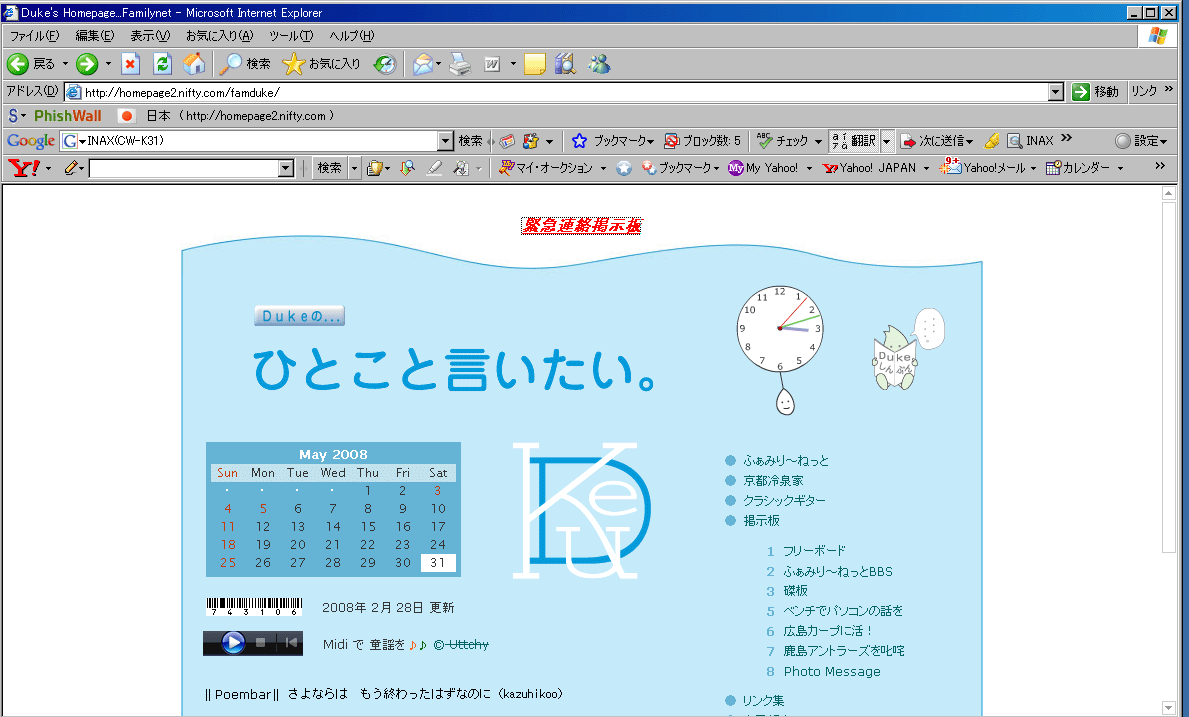Click the Mail envelope icon
The height and width of the screenshot is (717, 1189).
point(423,64)
